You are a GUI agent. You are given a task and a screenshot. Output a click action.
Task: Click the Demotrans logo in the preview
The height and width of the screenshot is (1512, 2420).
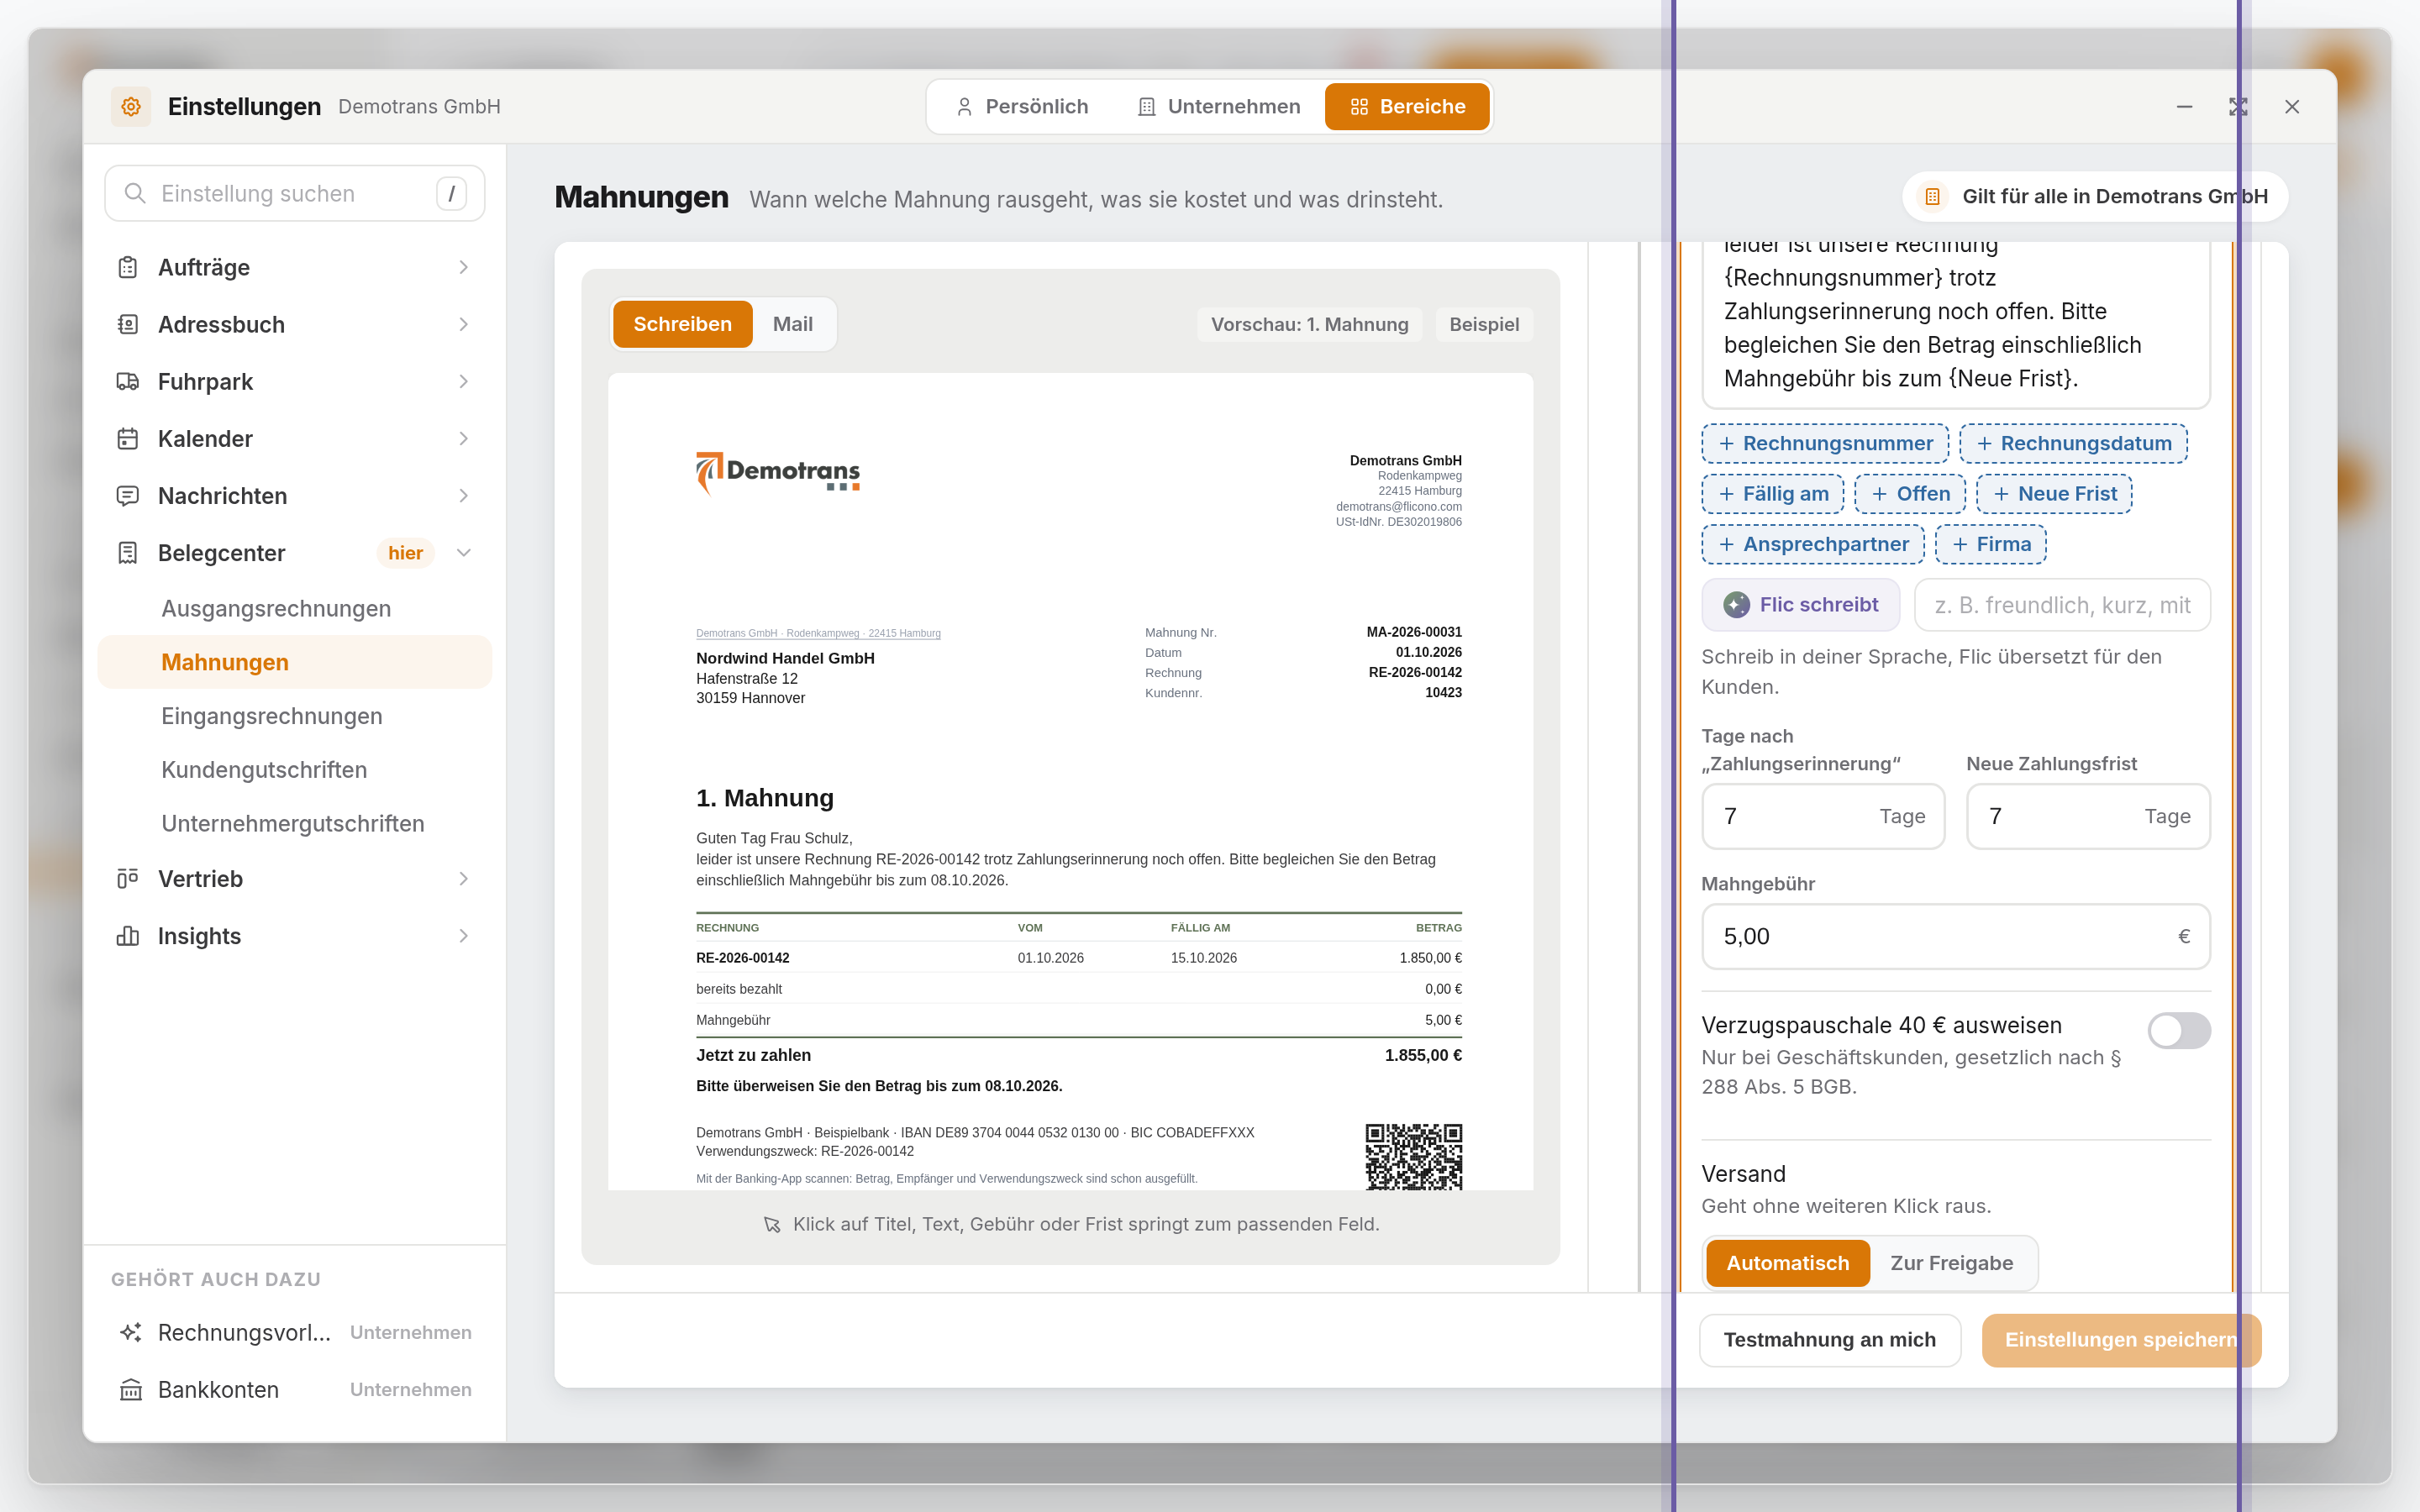pos(778,472)
